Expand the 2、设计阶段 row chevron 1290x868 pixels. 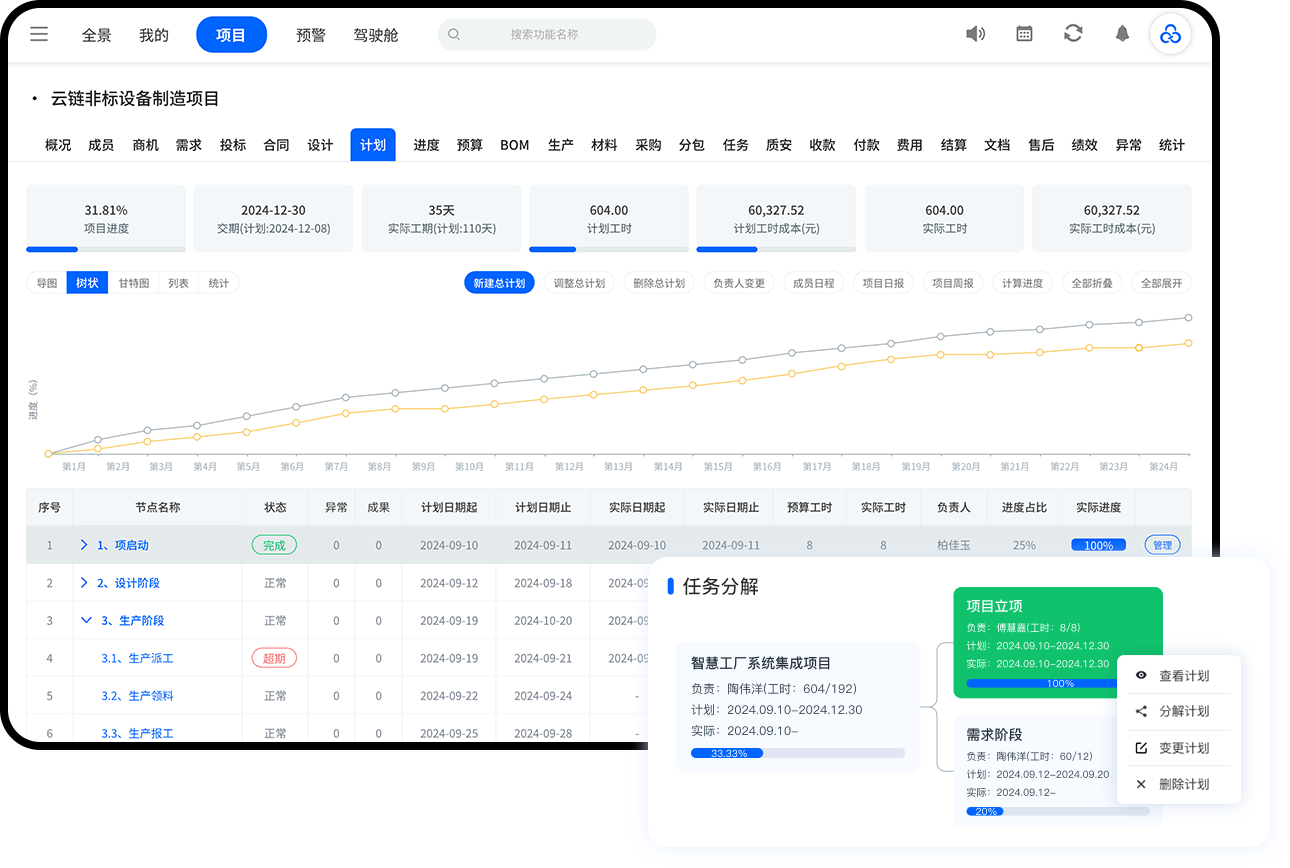coord(84,583)
